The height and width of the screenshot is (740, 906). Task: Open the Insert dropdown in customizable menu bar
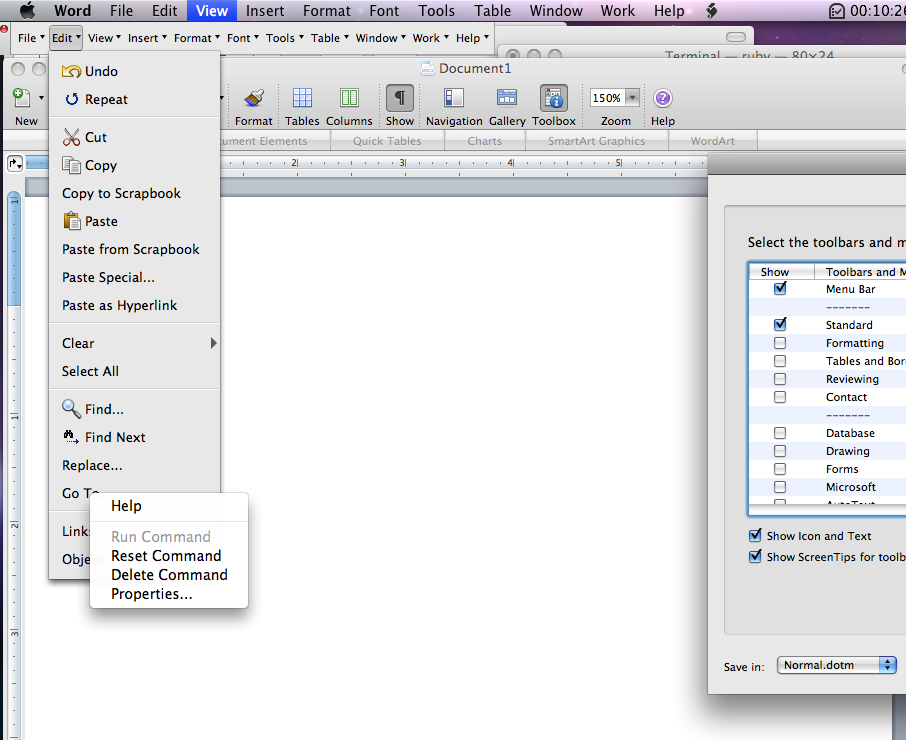pos(147,38)
